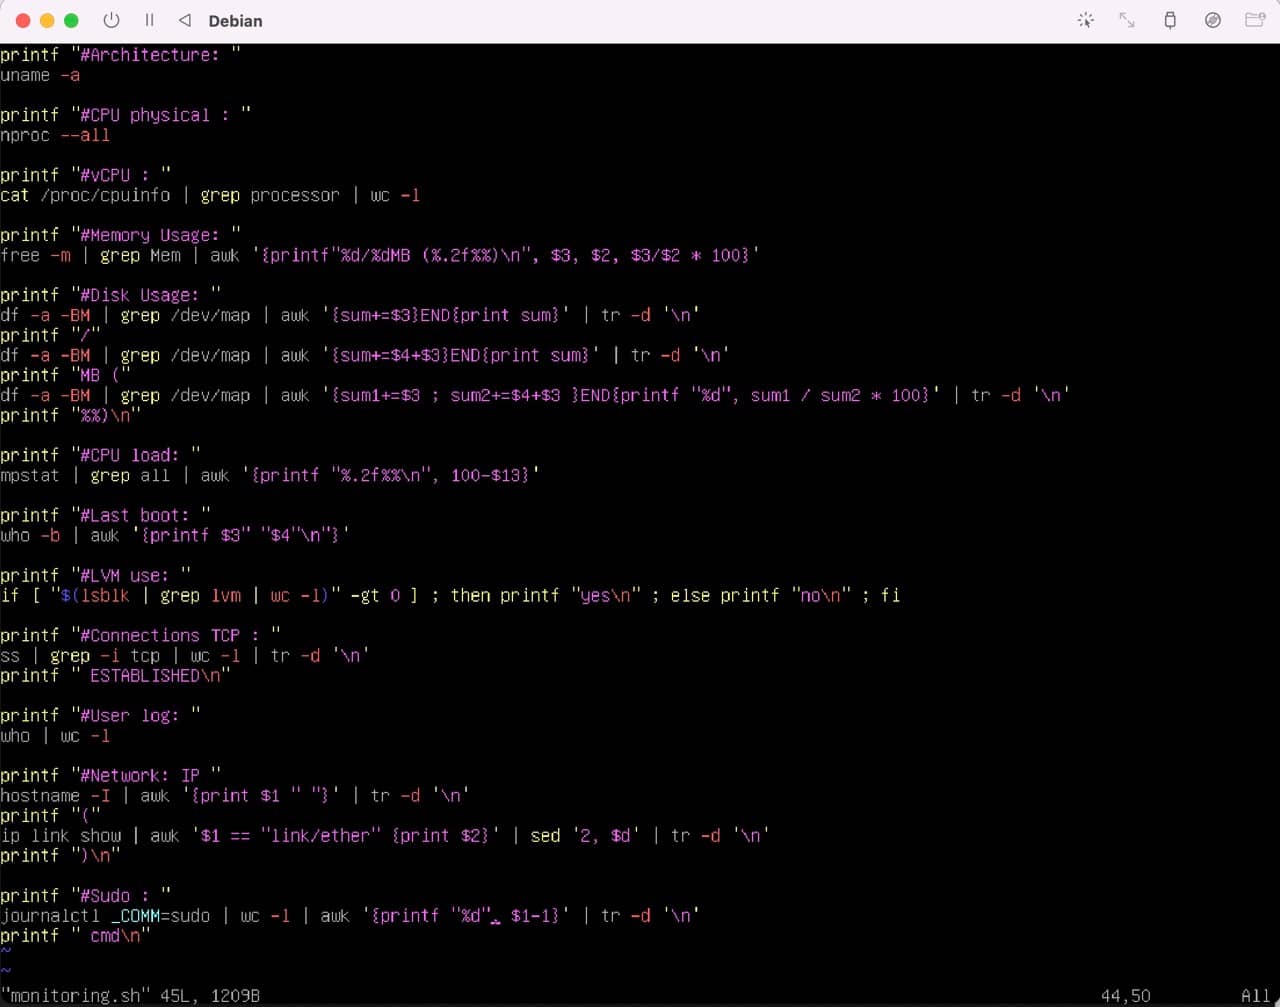The width and height of the screenshot is (1280, 1007).
Task: Click the restart triangle icon
Action: pyautogui.click(x=184, y=20)
